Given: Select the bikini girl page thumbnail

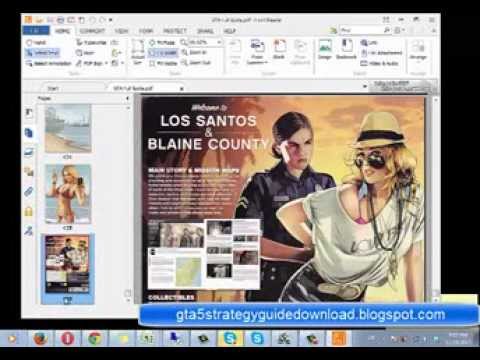Looking at the screenshot, I should point(68,194).
